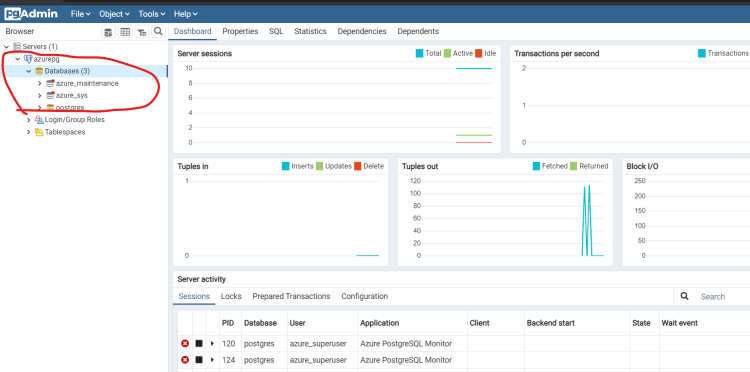This screenshot has height=372, width=750.
Task: Switch to the SQL tab
Action: click(276, 31)
